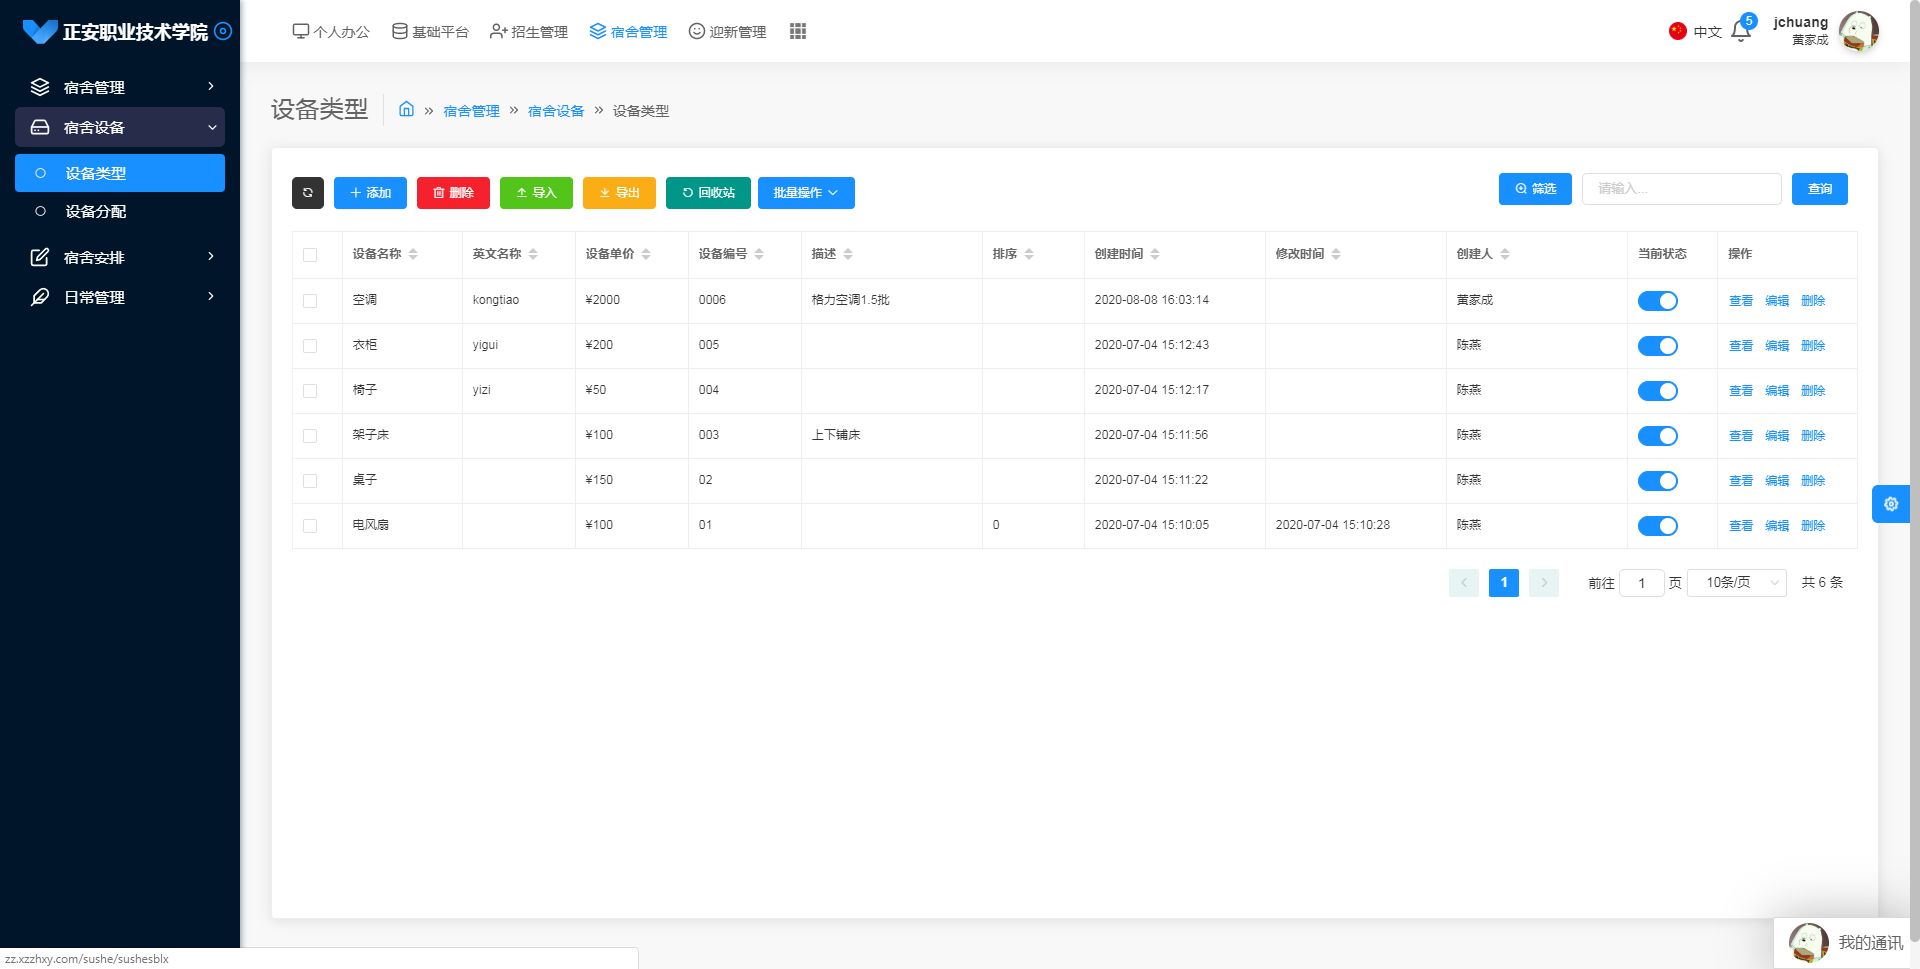This screenshot has height=969, width=1920.
Task: Check the 空调 row checkbox
Action: coord(310,301)
